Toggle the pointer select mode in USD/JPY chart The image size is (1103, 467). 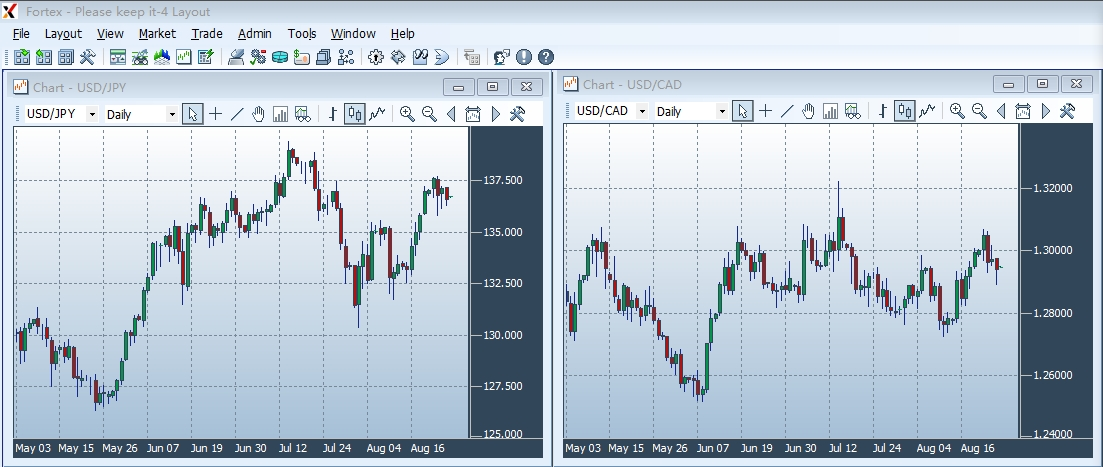point(193,114)
